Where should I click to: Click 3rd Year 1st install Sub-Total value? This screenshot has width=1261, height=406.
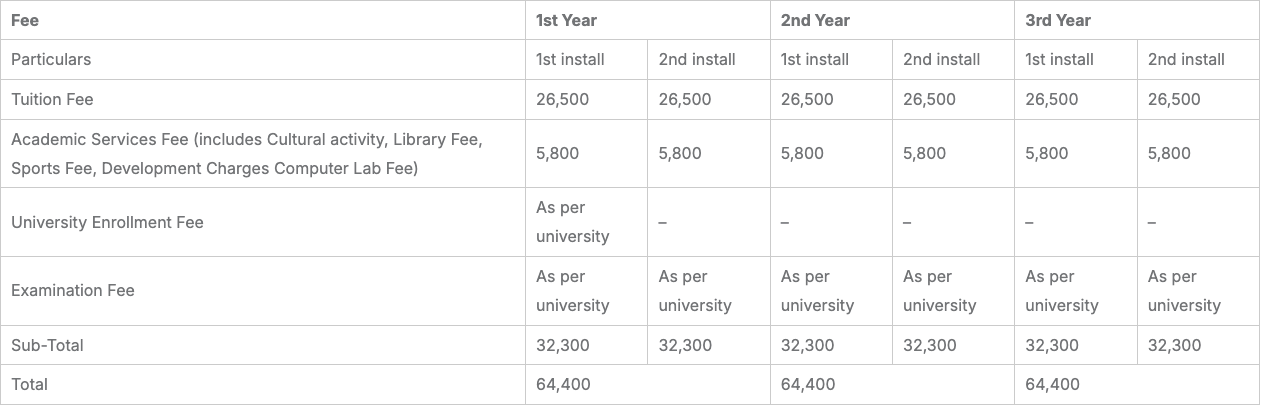(1052, 345)
